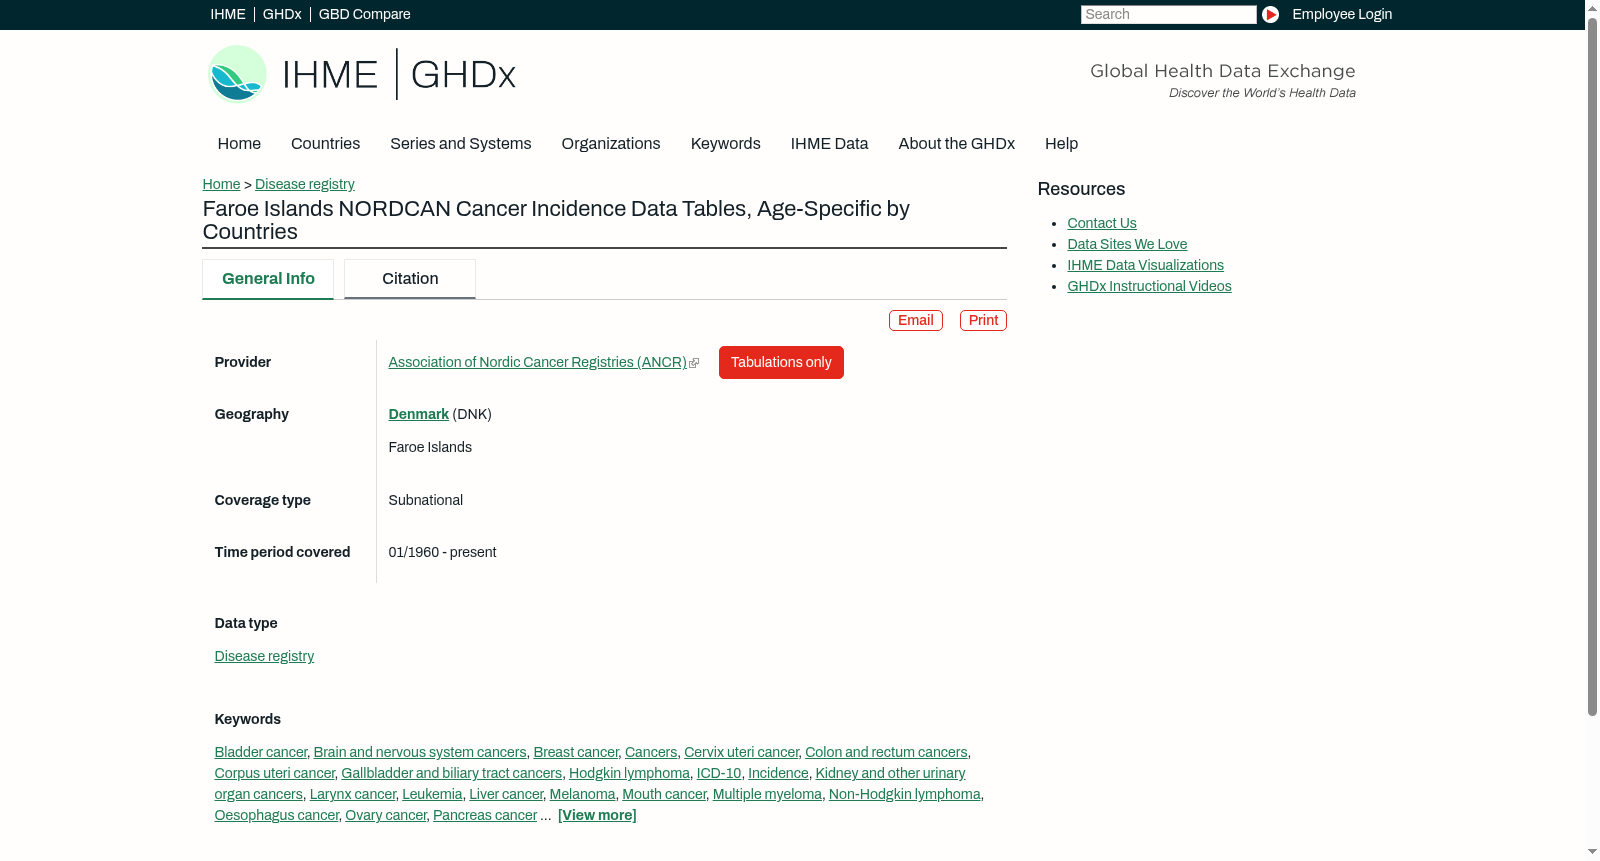Open About the GHDx menu

tap(957, 144)
